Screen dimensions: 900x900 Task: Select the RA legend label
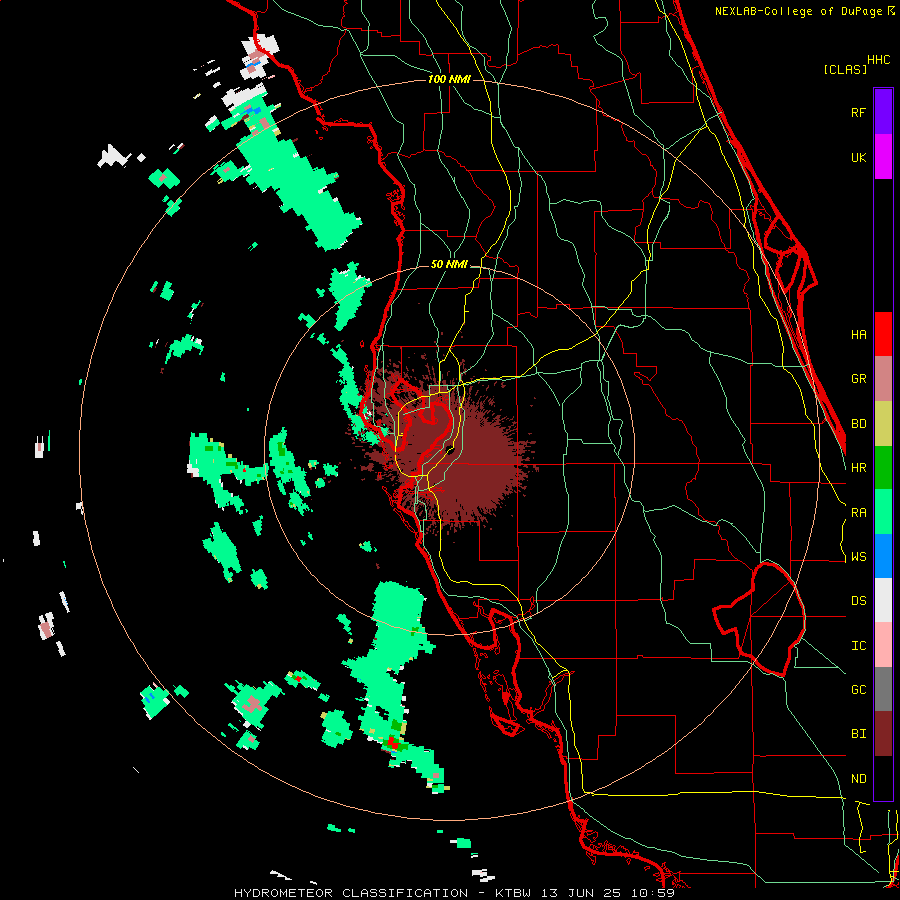point(858,513)
